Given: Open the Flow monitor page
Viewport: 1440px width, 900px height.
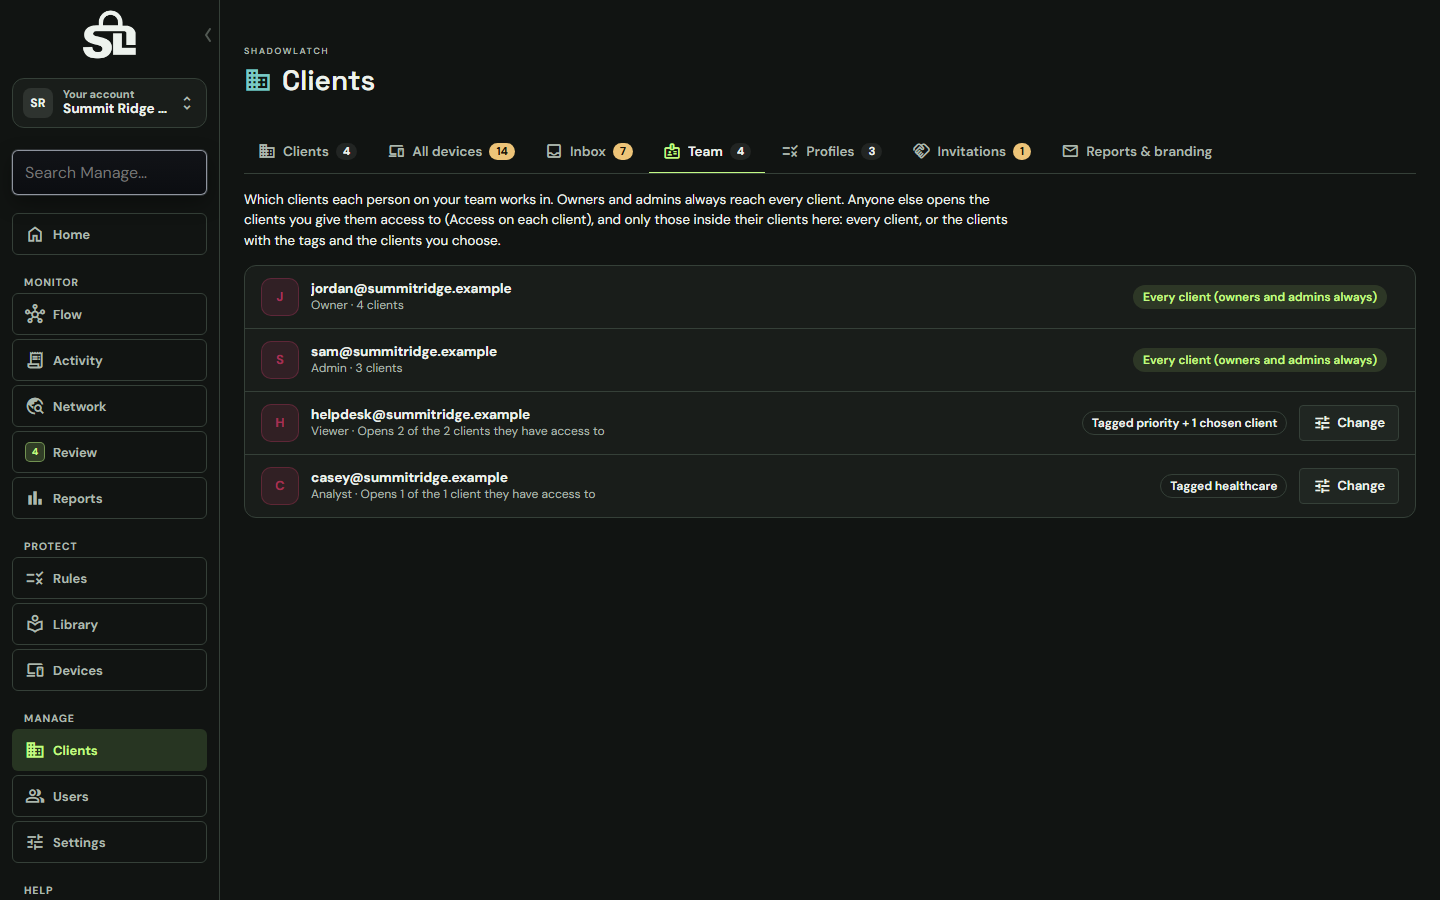Looking at the screenshot, I should click(109, 314).
